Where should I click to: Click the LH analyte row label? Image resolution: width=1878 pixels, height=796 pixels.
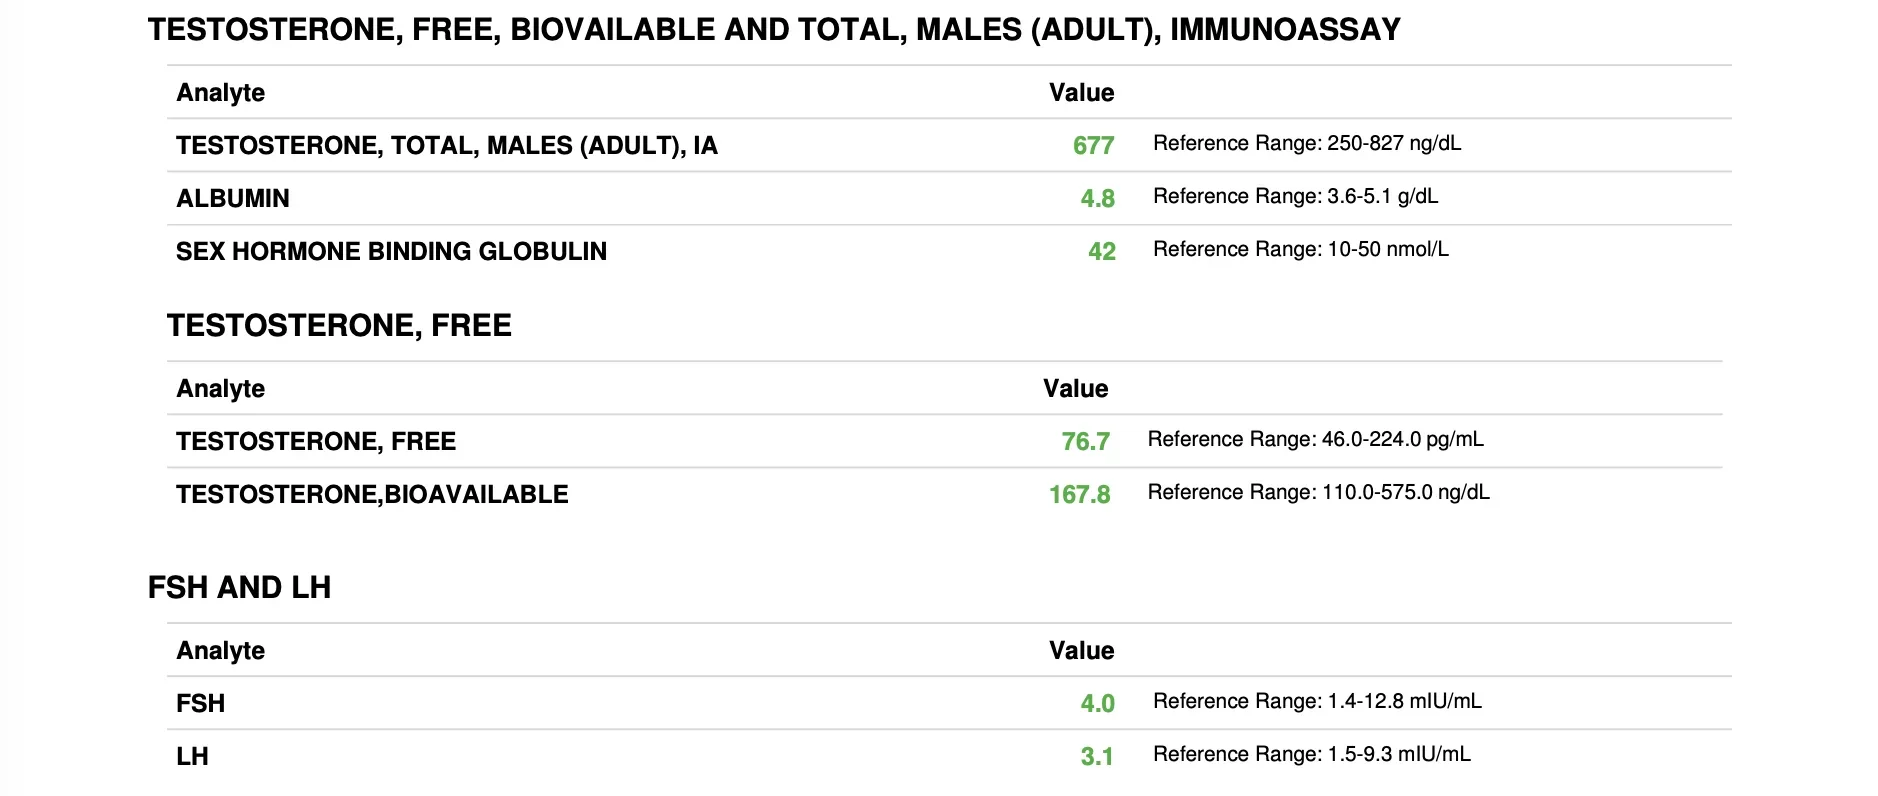click(x=192, y=757)
